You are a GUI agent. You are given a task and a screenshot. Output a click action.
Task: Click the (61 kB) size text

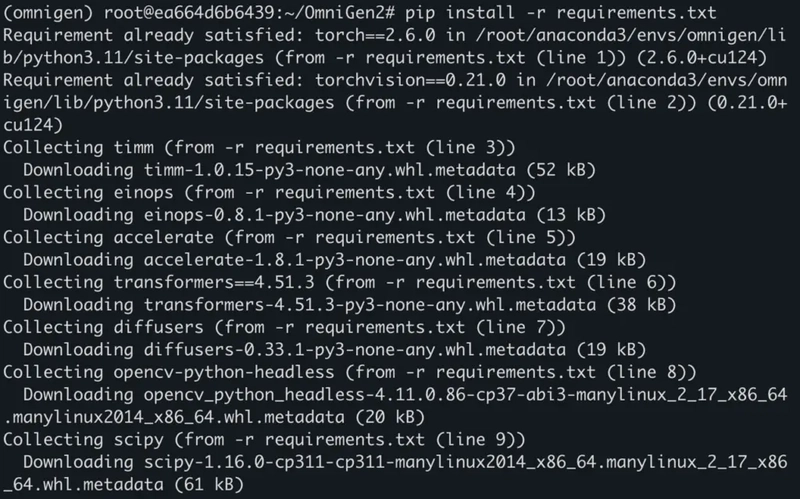(209, 484)
